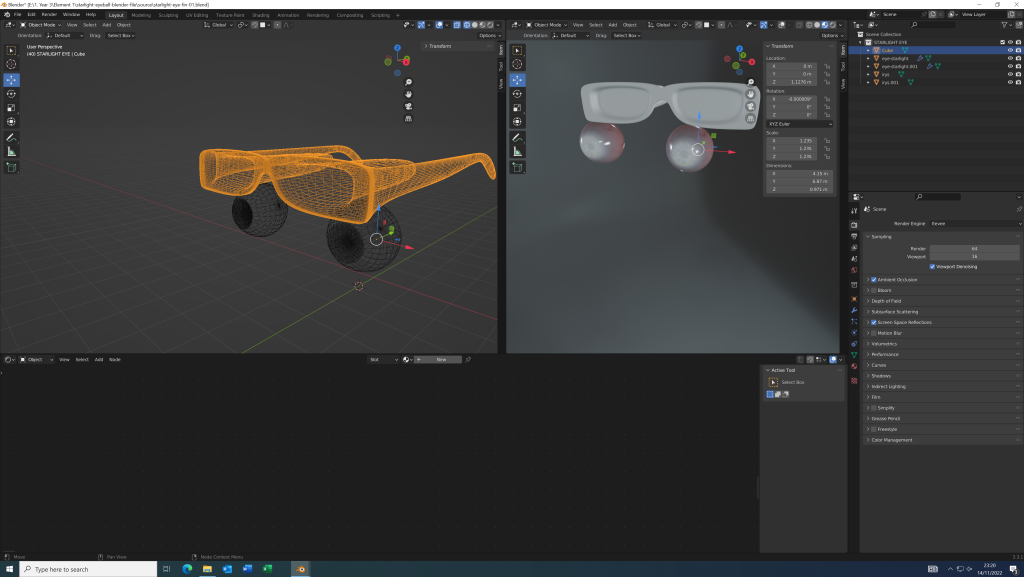Activate the Measure tool in left viewport
Viewport: 1024px width, 577px height.
12,151
